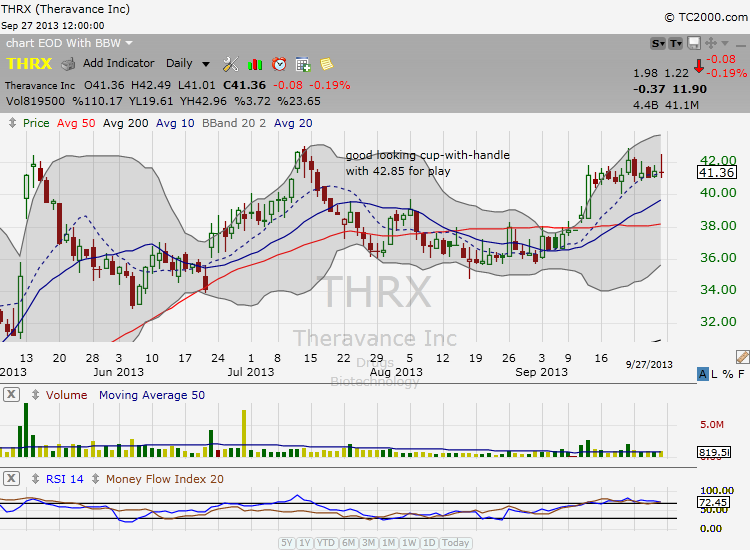Toggle the F scale option
Screen dimensions: 750x550
(741, 374)
